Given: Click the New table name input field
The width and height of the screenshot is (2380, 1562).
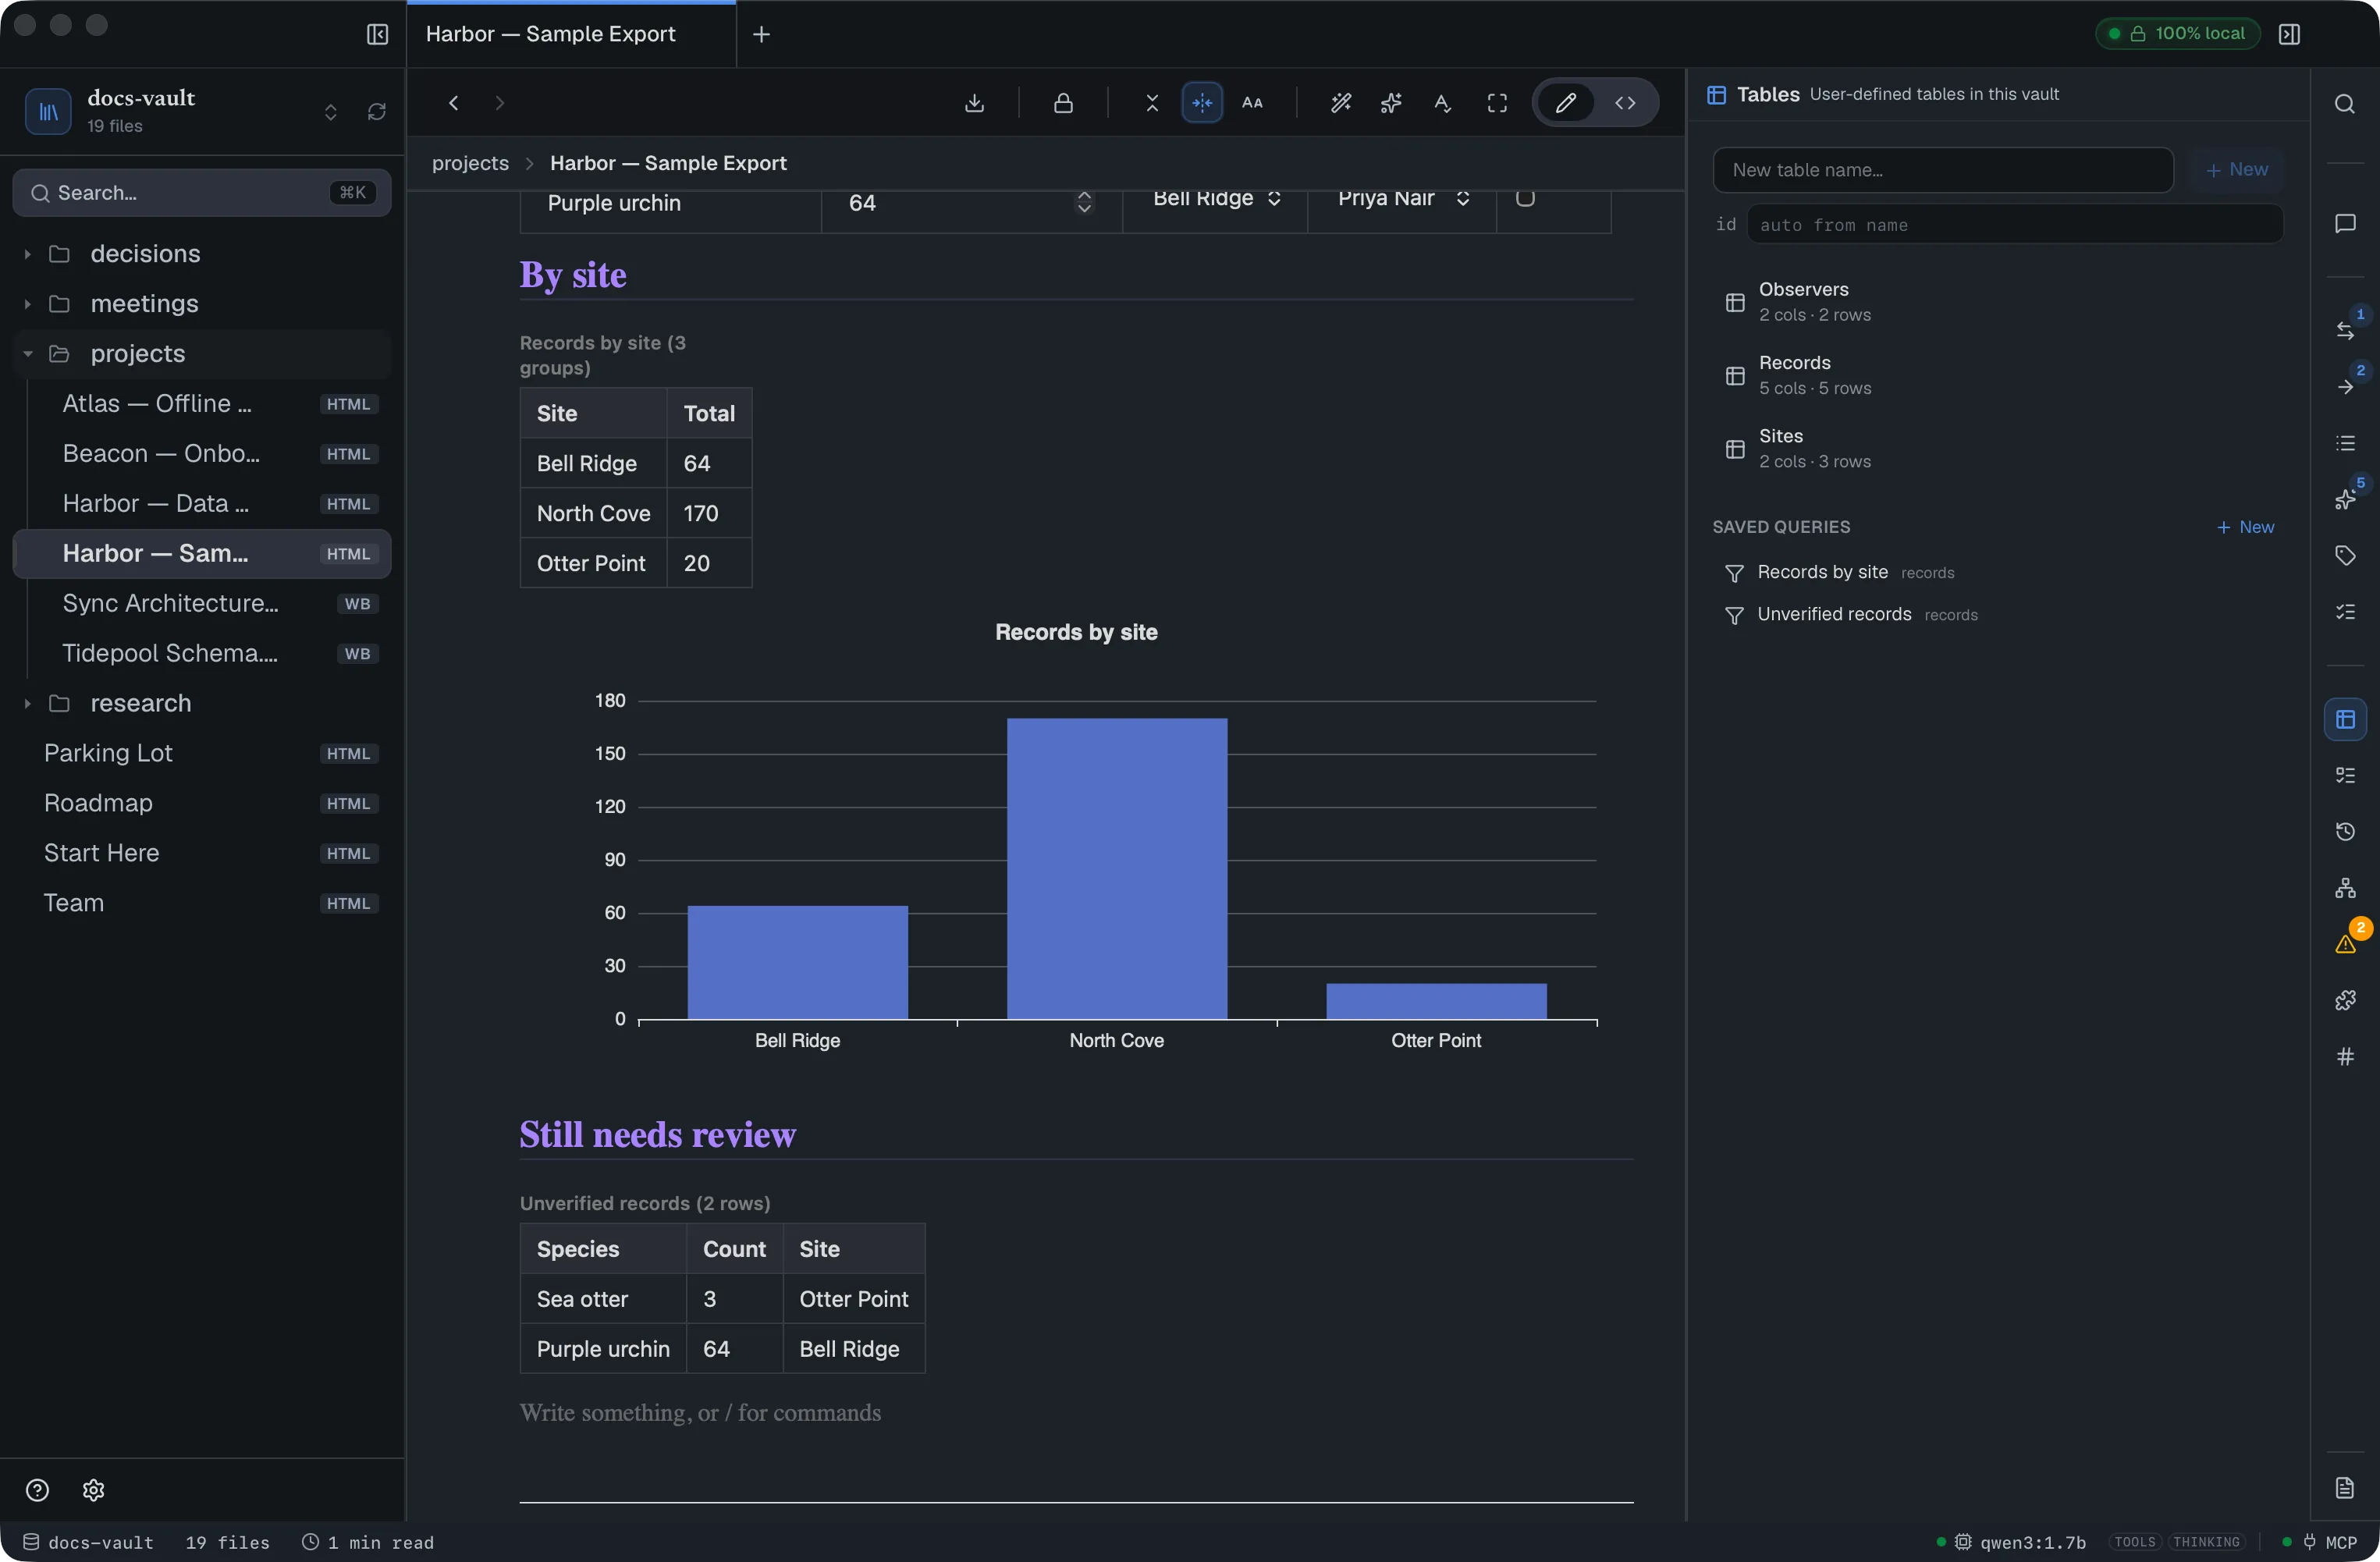Looking at the screenshot, I should click(x=1942, y=170).
